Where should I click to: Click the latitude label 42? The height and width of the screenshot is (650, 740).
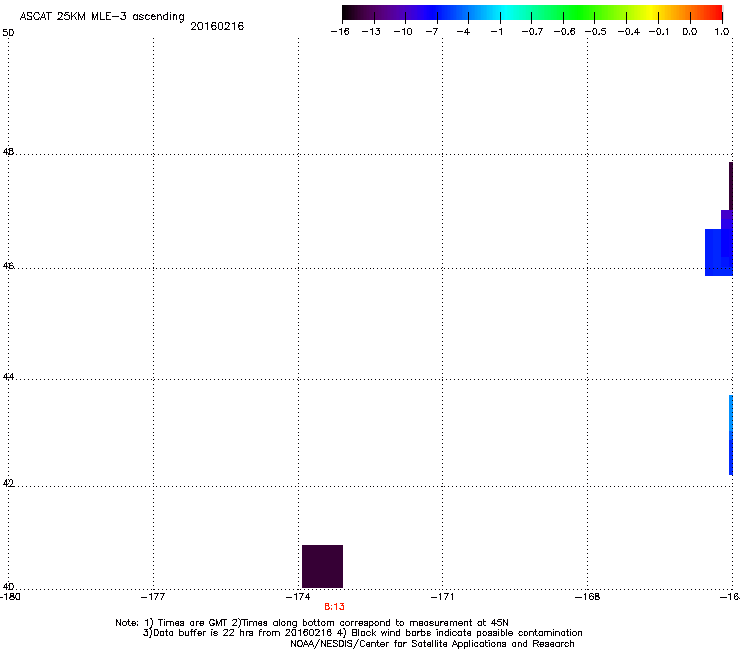[8, 483]
